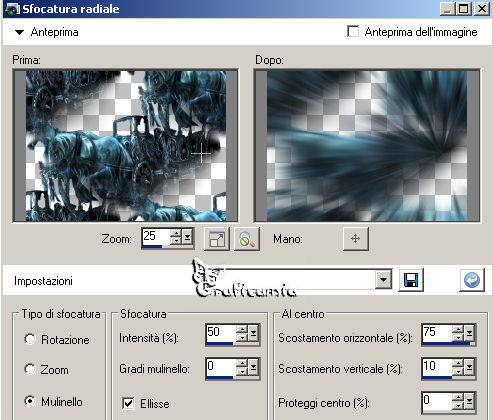Collapse the Anteprima preview section
Screen dimensions: 493x420
19,32
